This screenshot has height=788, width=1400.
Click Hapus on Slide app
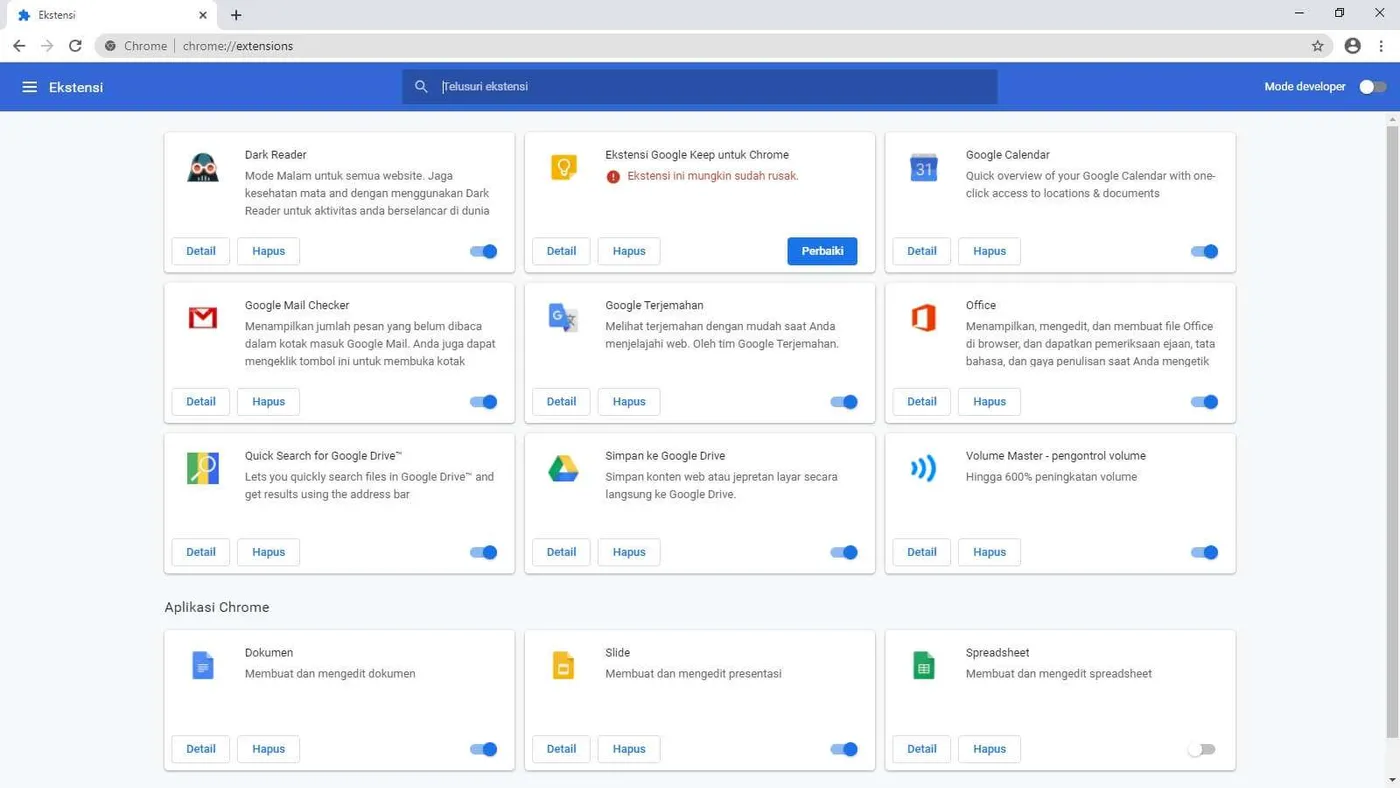(629, 749)
